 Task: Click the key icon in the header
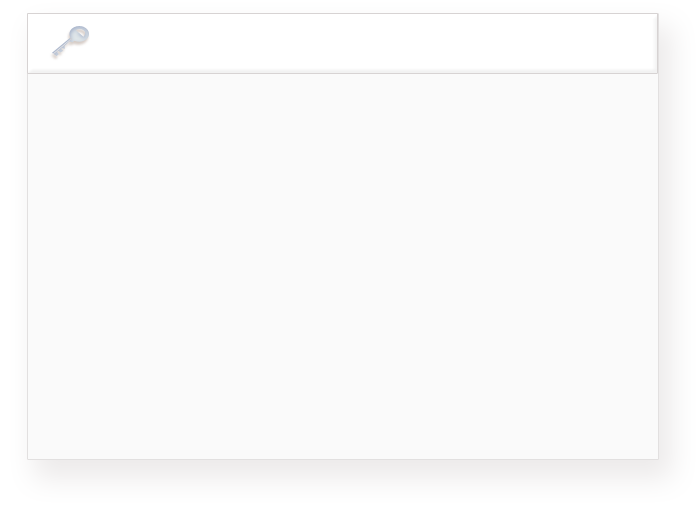[71, 42]
